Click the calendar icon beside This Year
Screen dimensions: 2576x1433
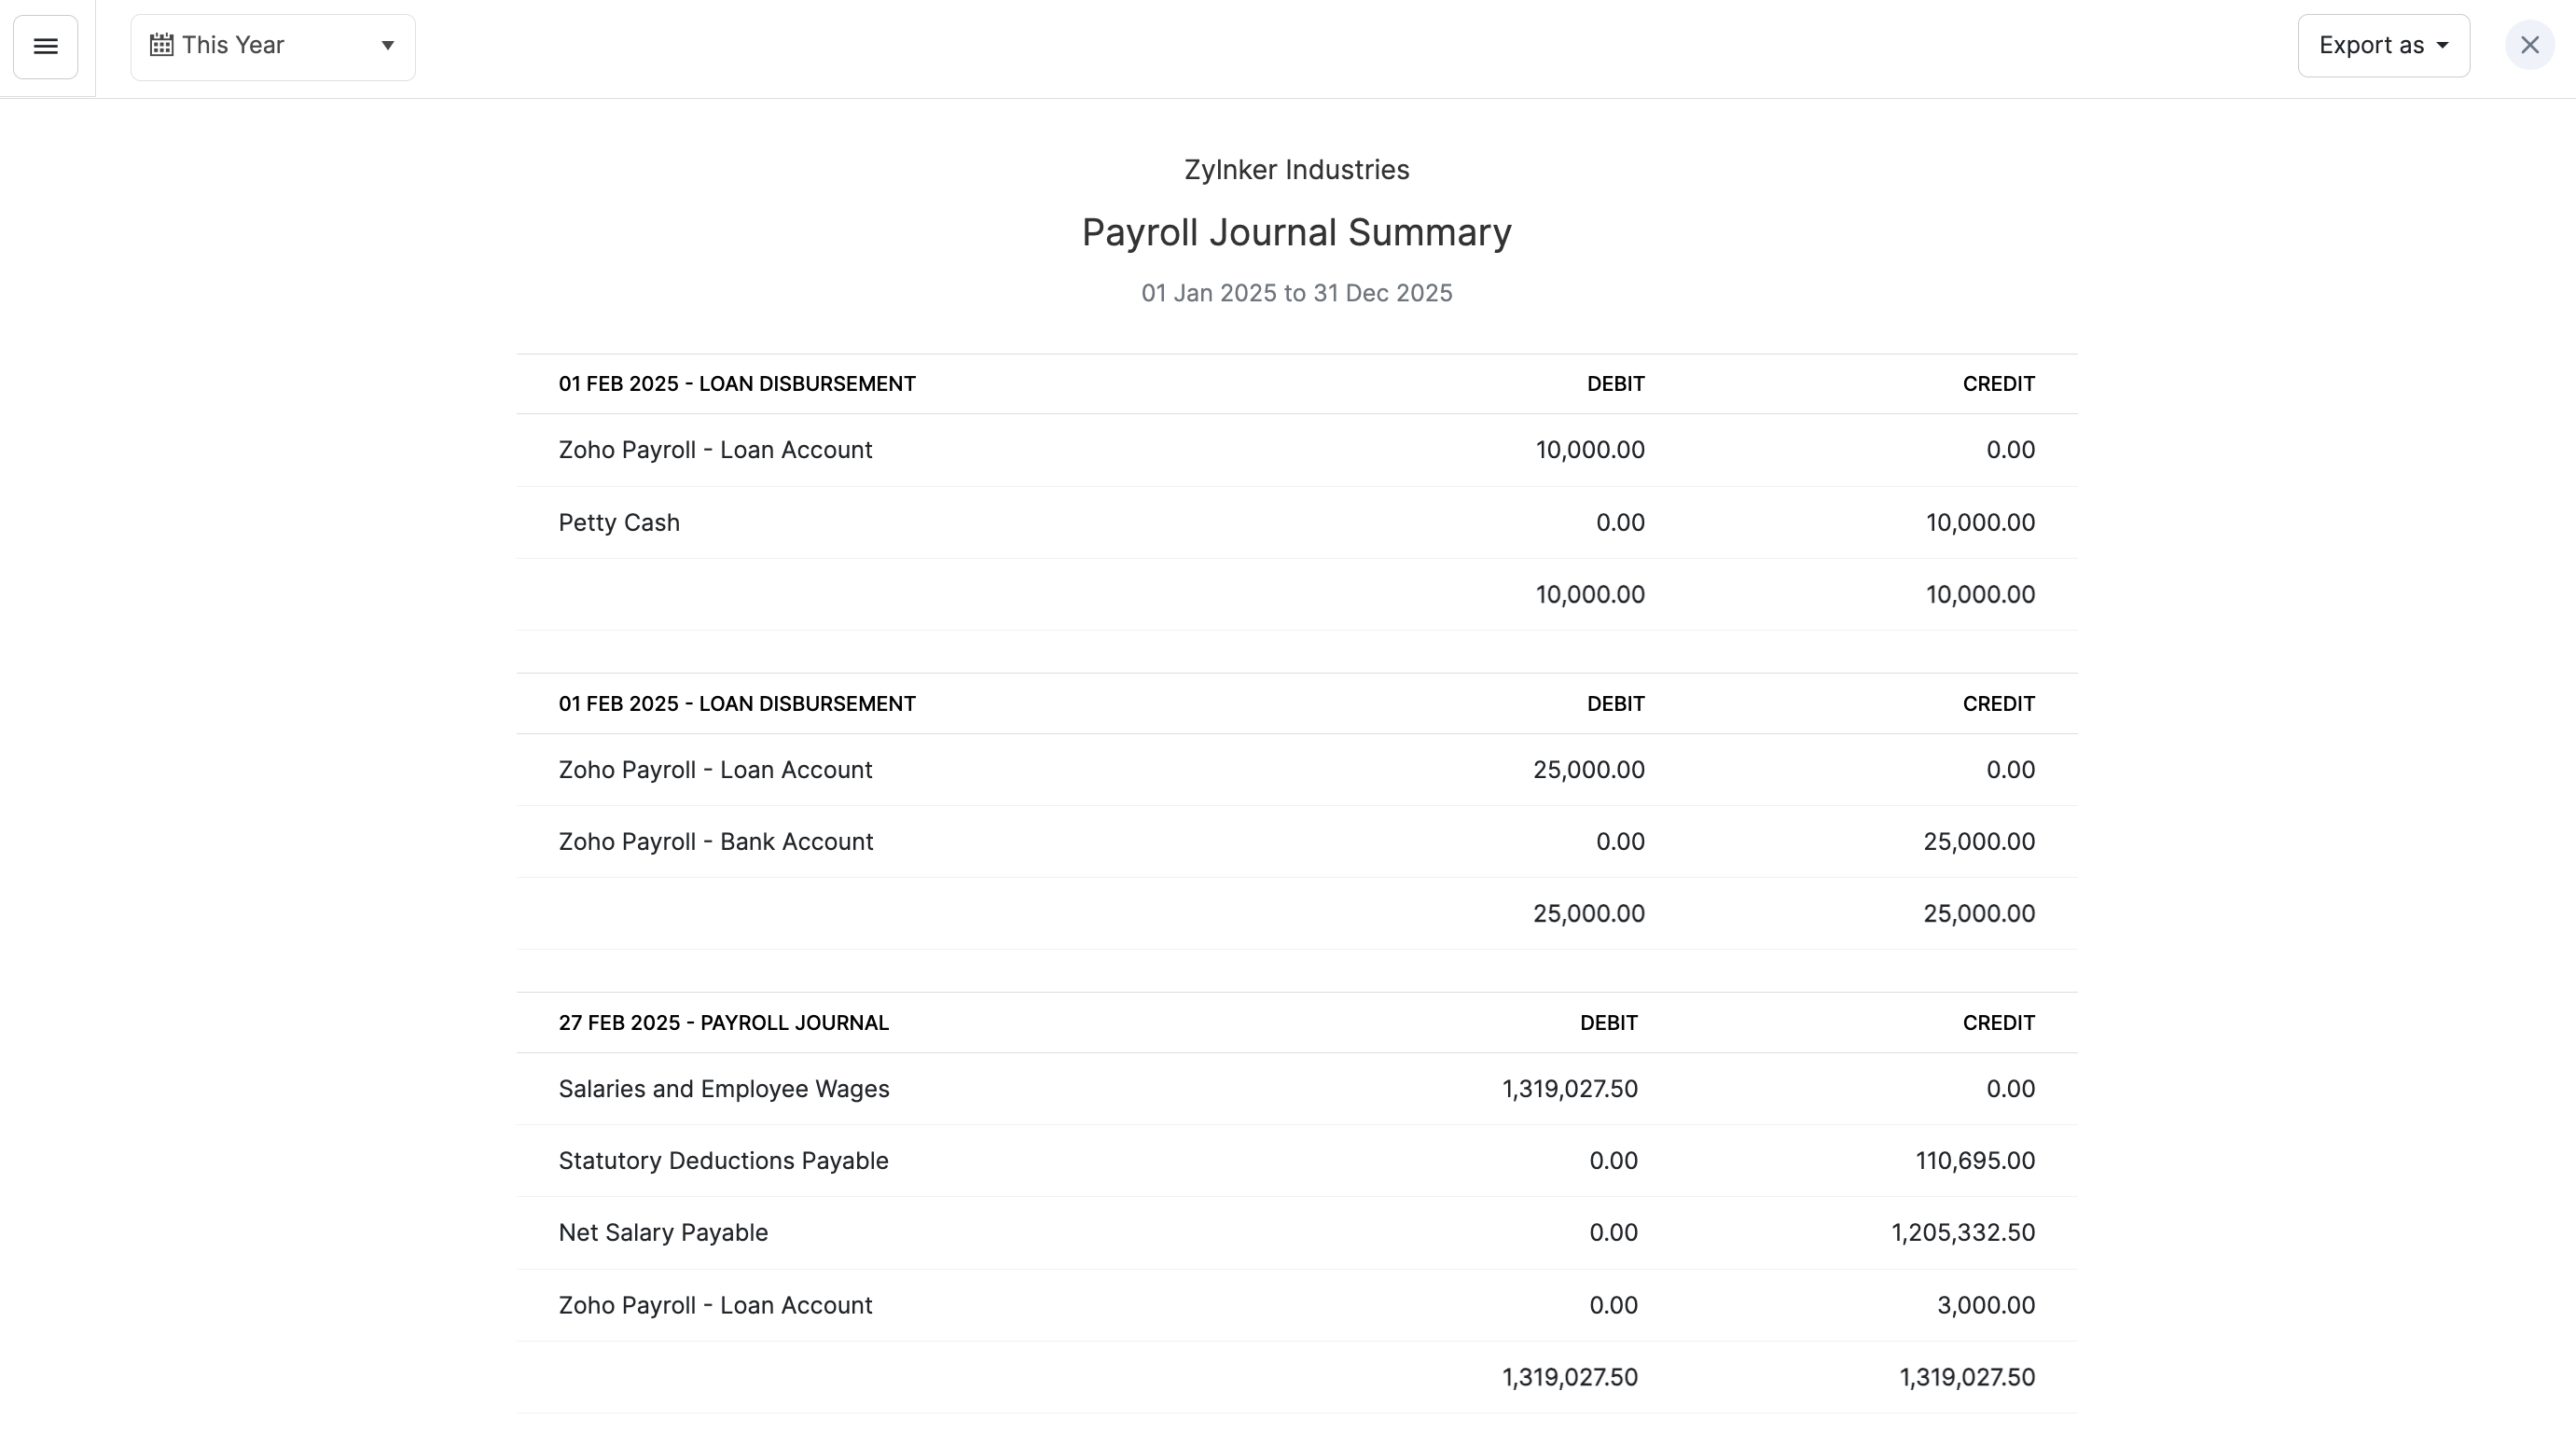pyautogui.click(x=161, y=46)
